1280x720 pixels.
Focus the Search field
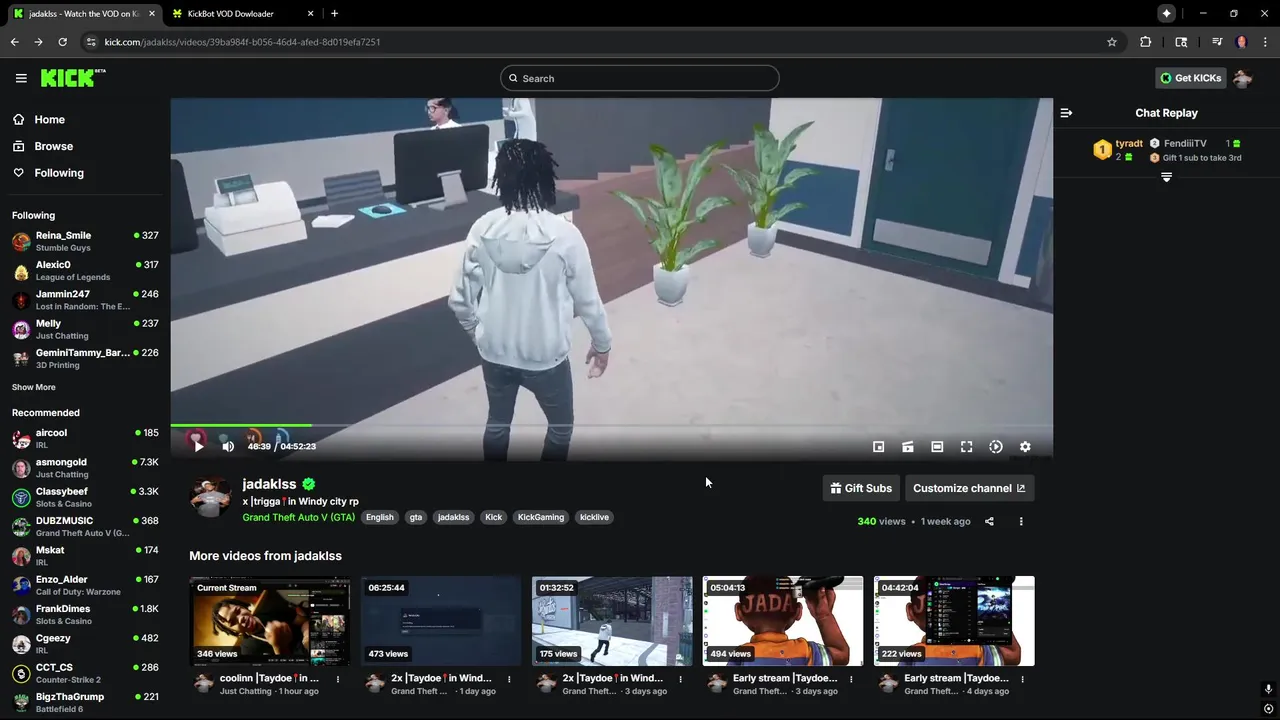640,78
